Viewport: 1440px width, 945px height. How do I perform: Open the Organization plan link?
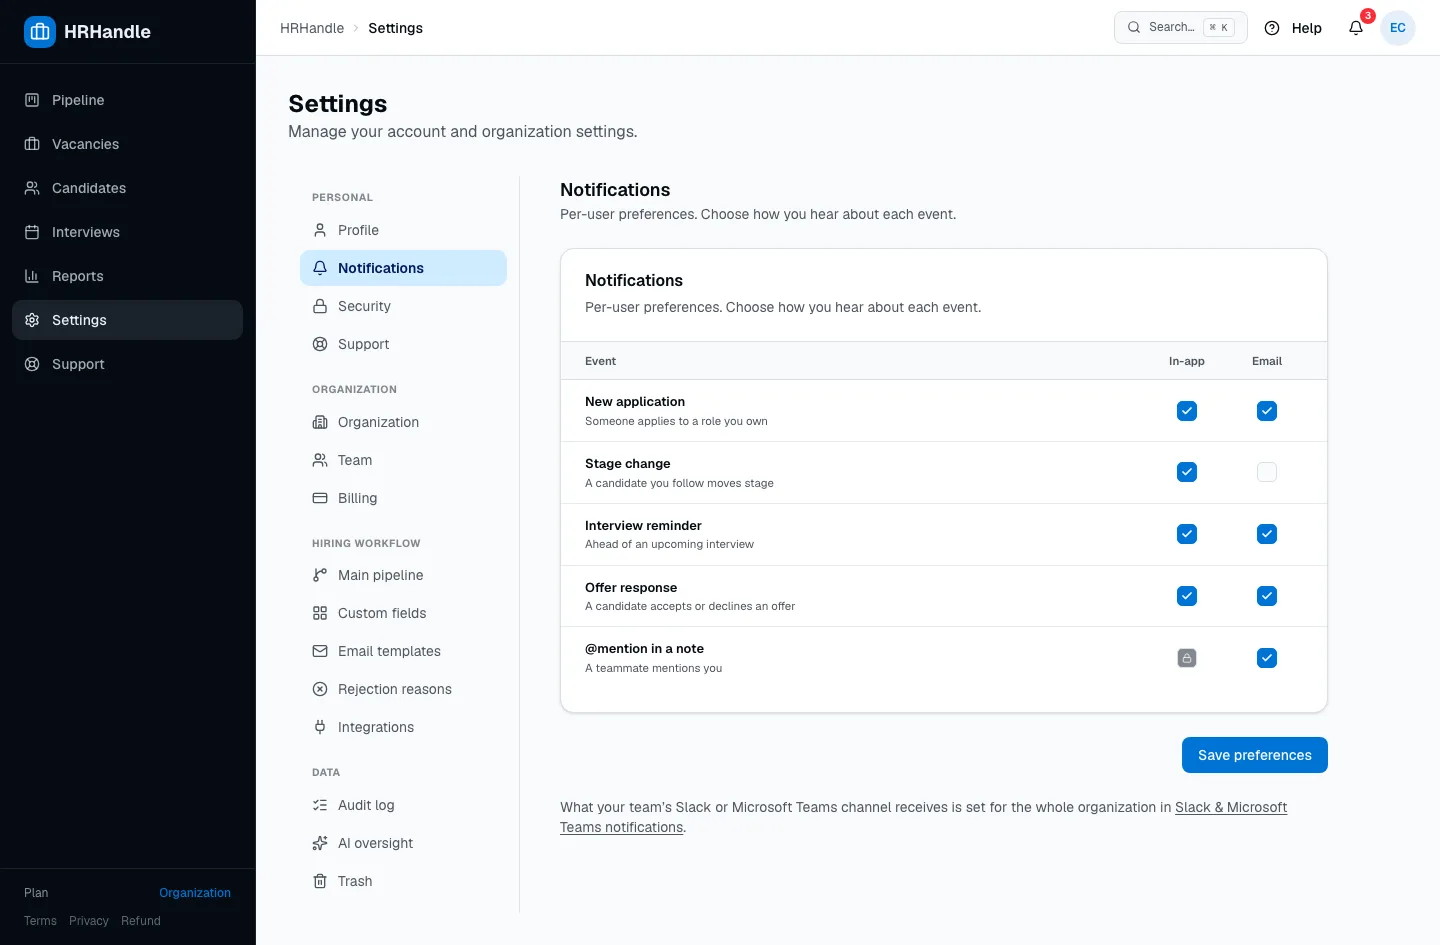click(x=195, y=893)
